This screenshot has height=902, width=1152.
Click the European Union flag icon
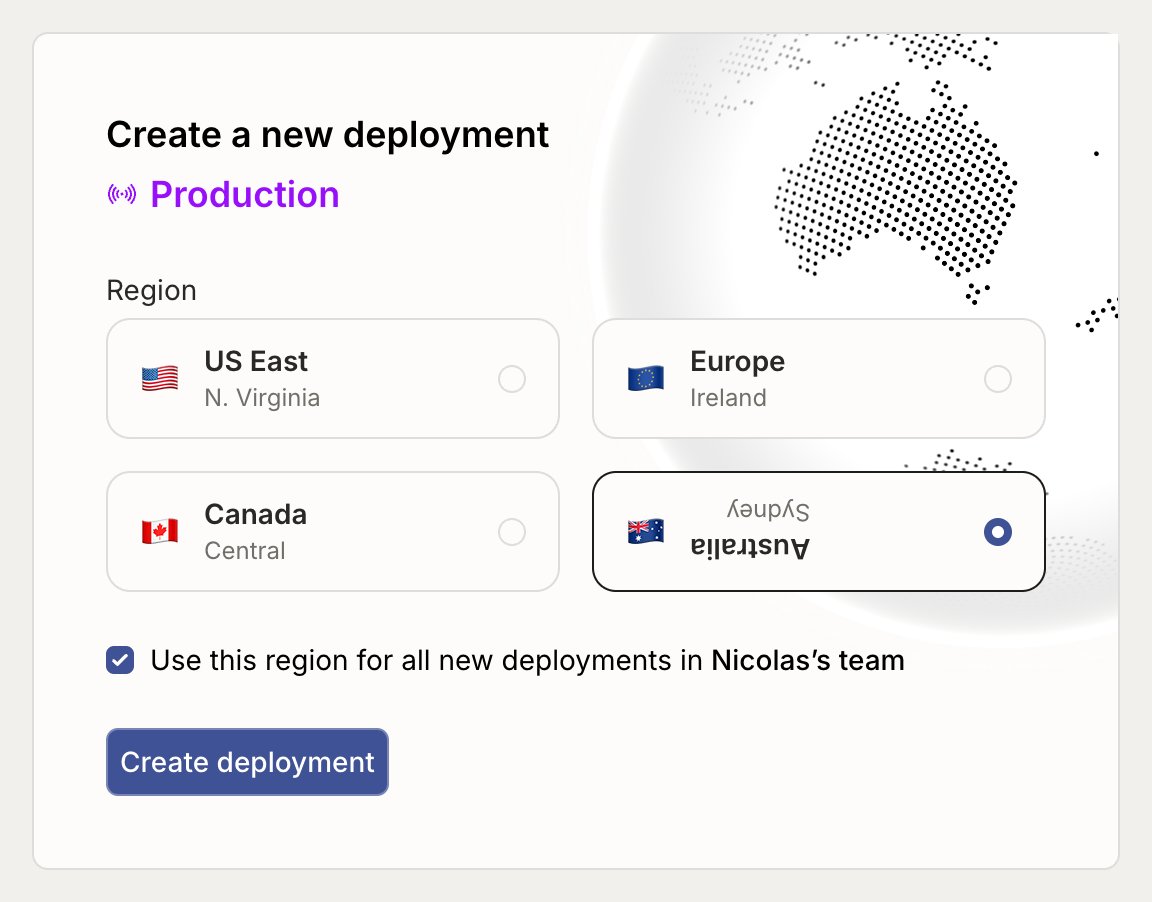pos(646,379)
